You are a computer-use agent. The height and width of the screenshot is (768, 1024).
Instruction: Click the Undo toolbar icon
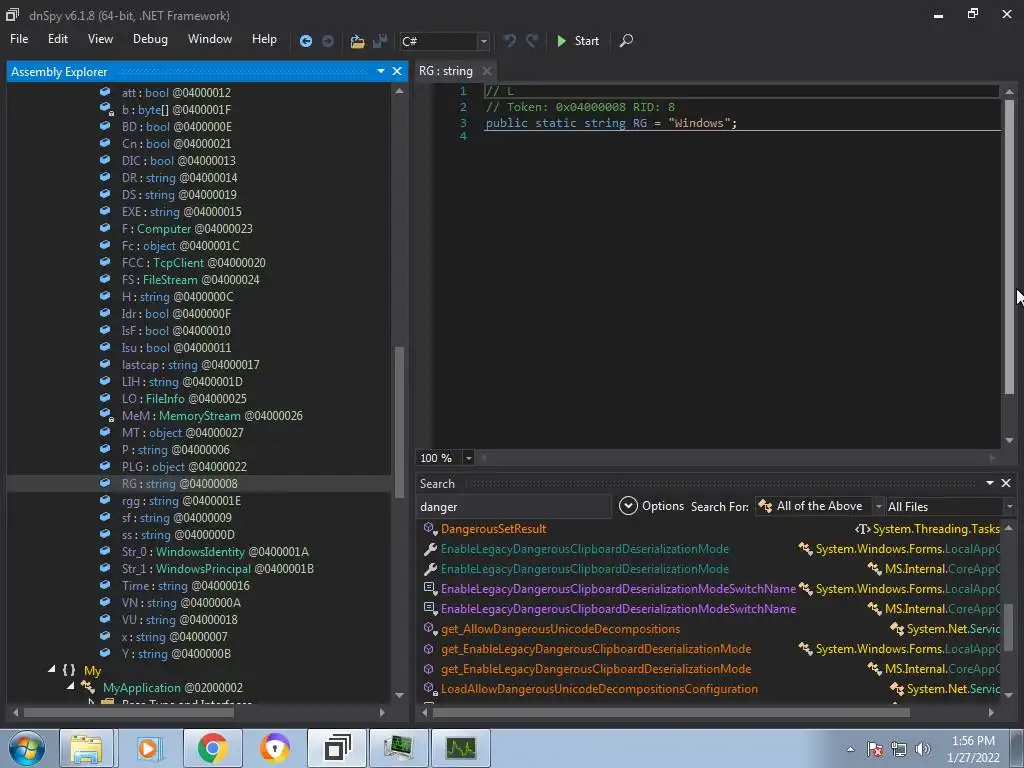tap(509, 40)
